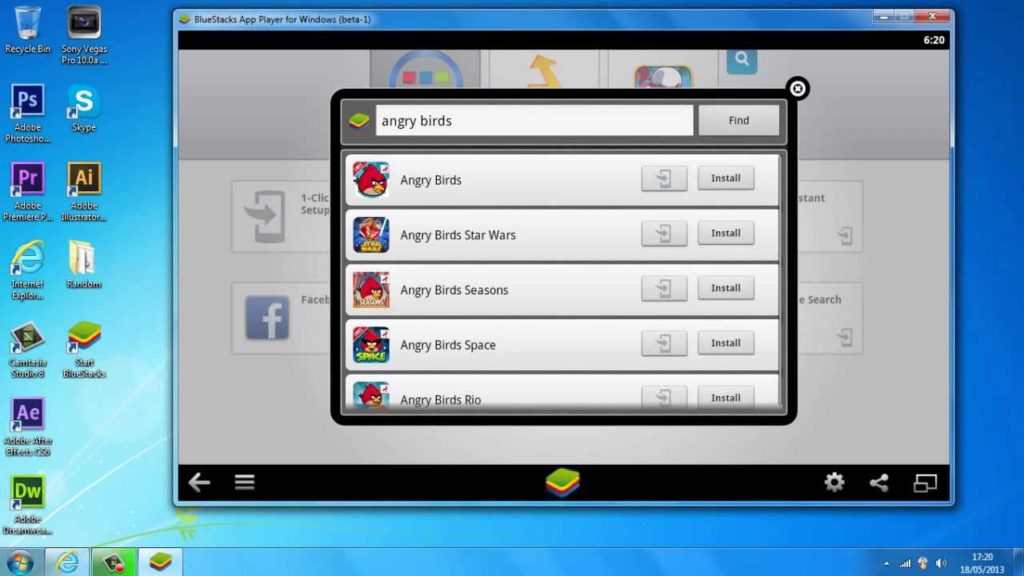Open BlueStacks settings gear
Image resolution: width=1024 pixels, height=576 pixels.
coord(834,482)
